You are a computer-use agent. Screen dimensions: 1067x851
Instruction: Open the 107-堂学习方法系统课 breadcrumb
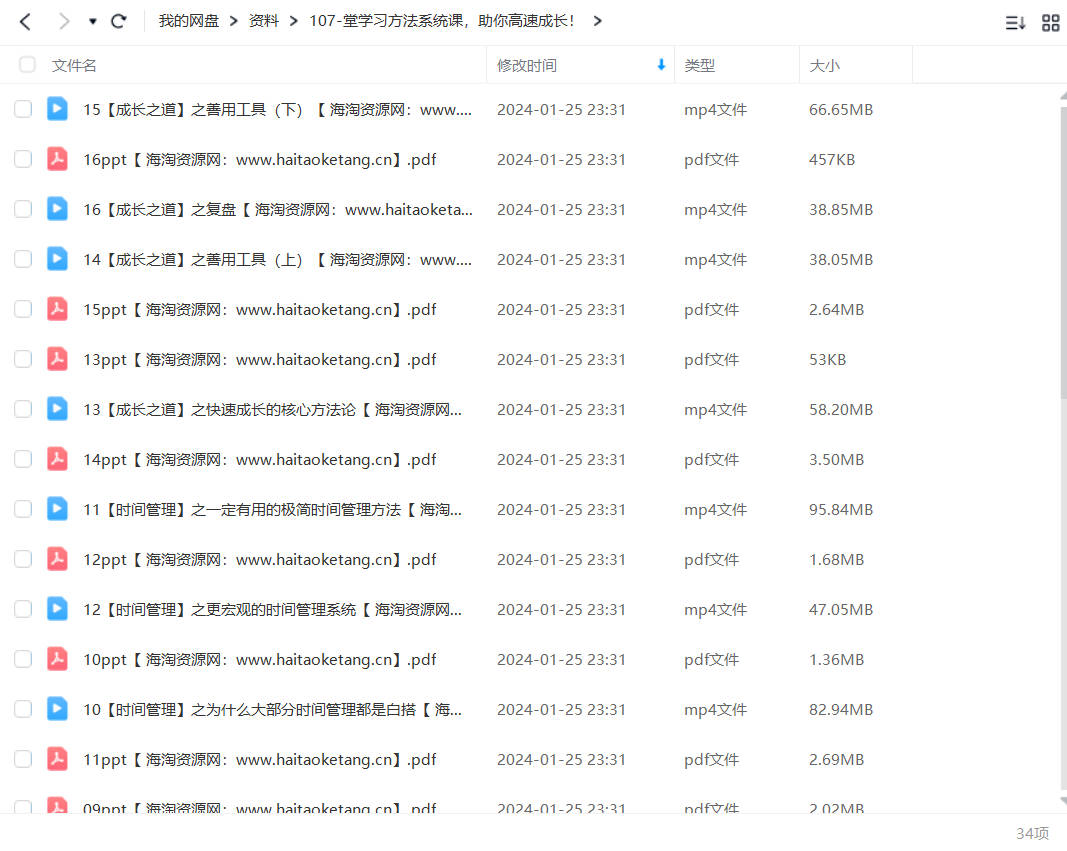pos(442,21)
